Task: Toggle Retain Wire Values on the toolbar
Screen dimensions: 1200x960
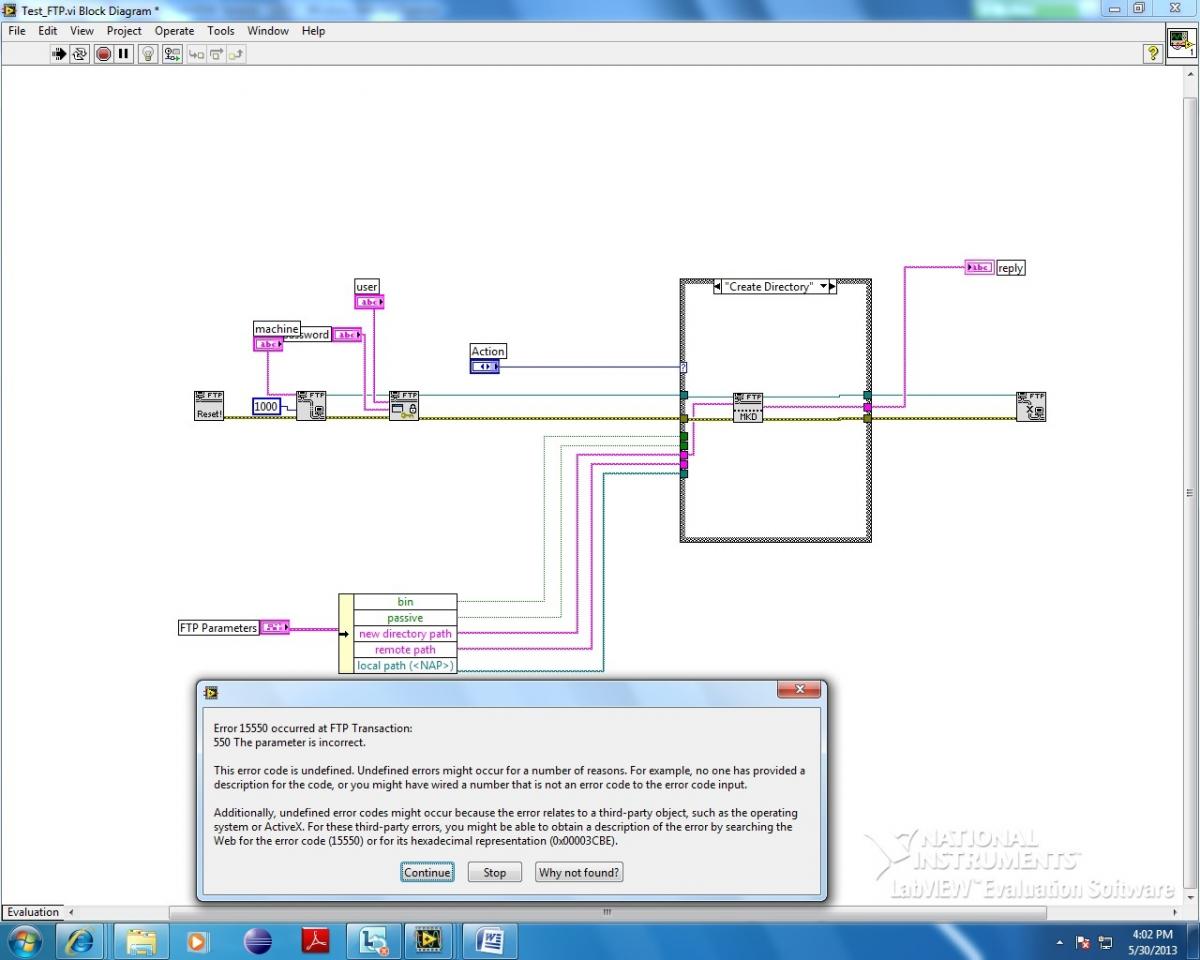Action: click(x=171, y=54)
